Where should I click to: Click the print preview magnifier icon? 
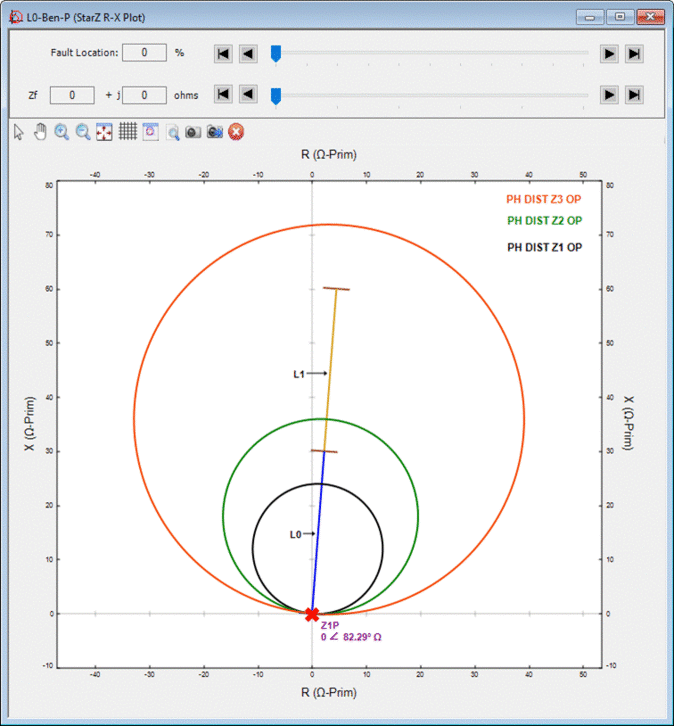(173, 131)
